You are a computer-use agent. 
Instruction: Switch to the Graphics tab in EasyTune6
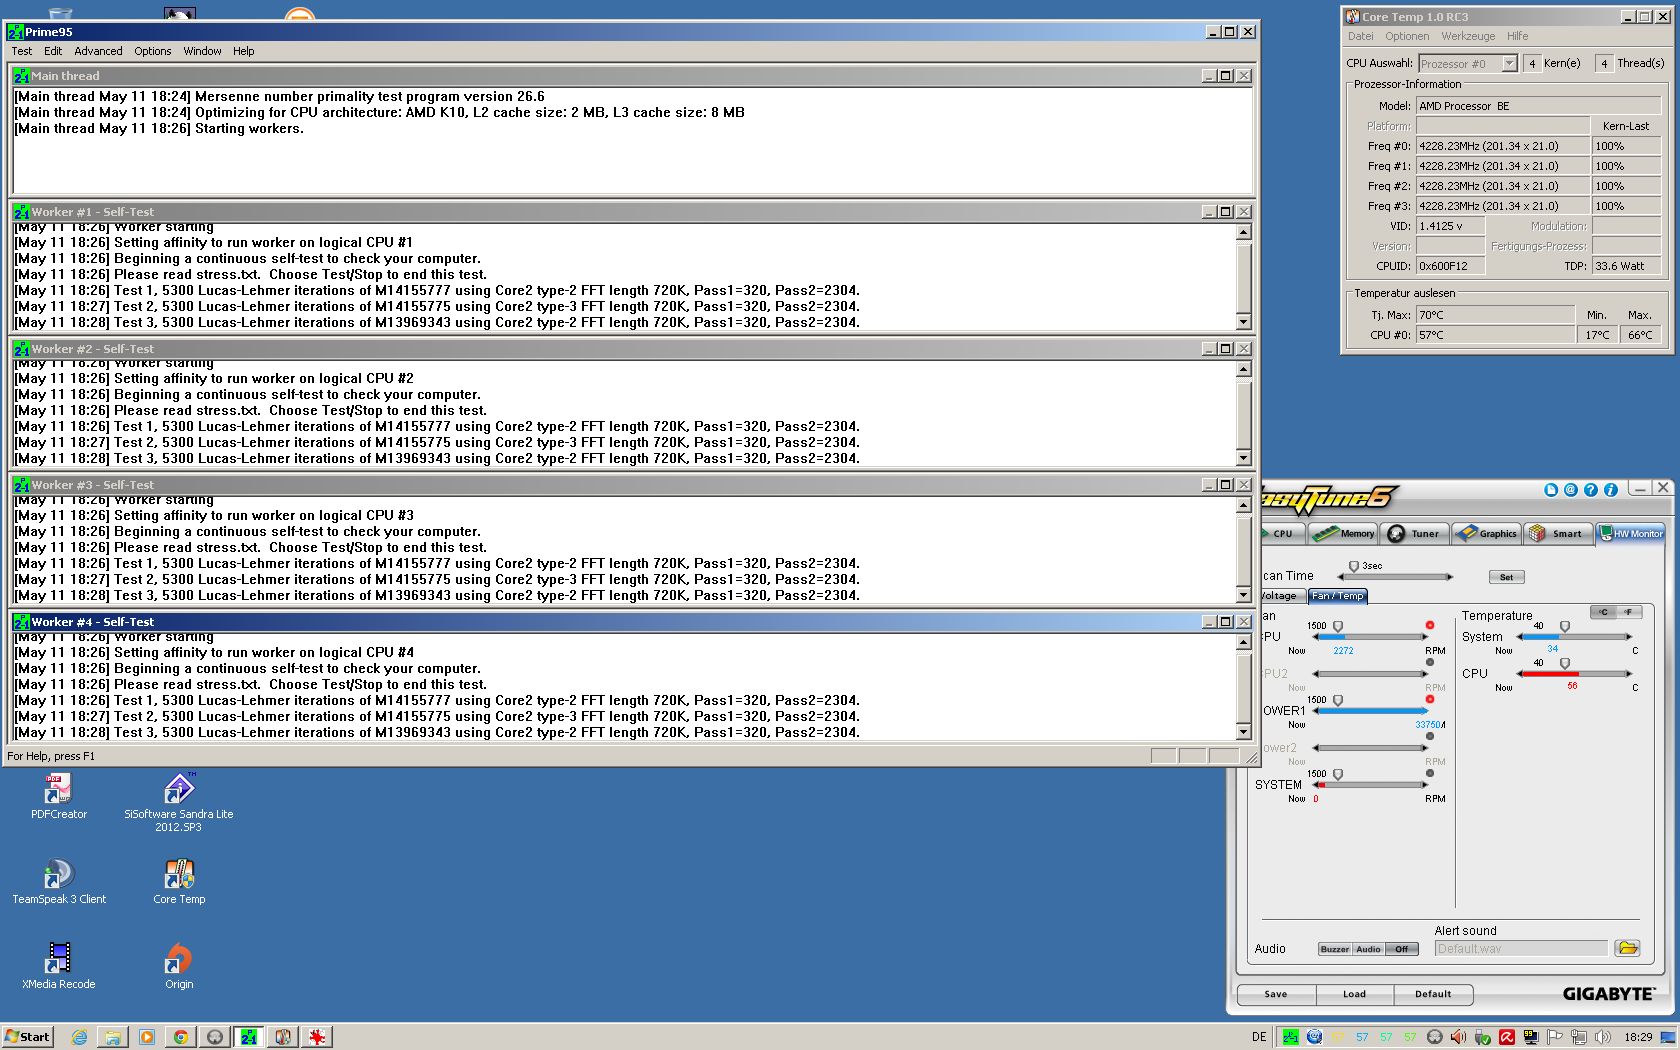[1486, 534]
